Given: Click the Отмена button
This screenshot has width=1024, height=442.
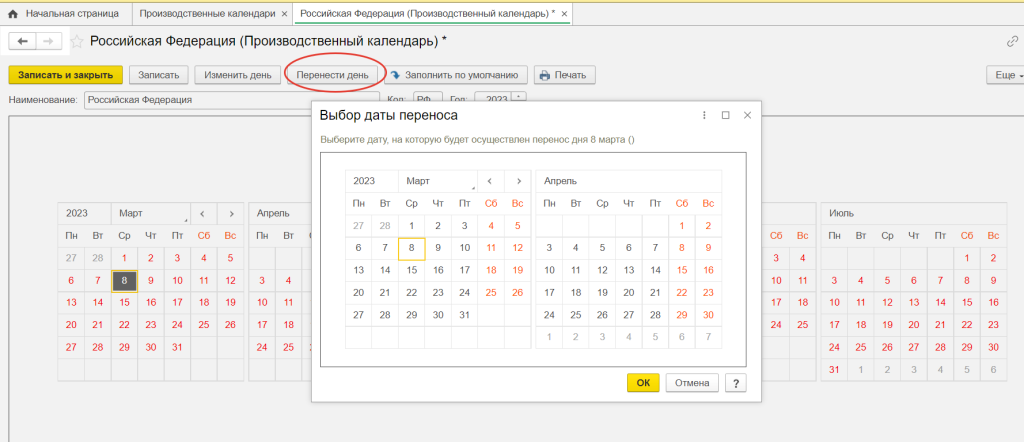Looking at the screenshot, I should point(692,383).
